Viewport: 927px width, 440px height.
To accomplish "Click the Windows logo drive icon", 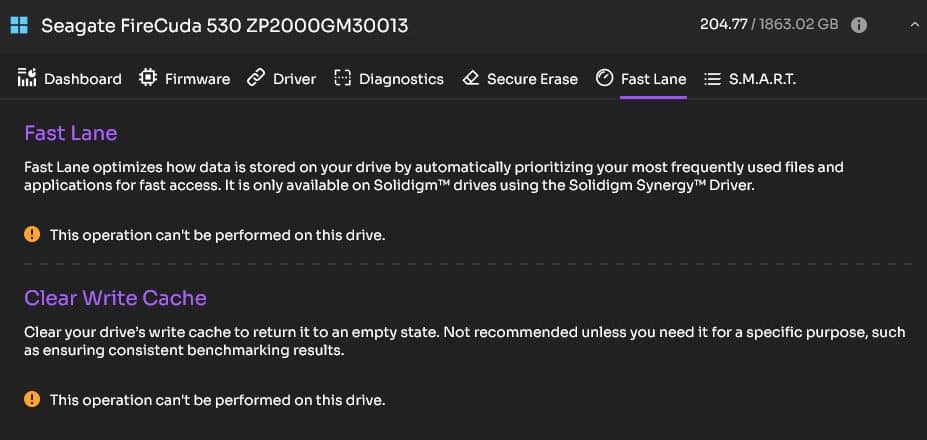I will coord(19,25).
